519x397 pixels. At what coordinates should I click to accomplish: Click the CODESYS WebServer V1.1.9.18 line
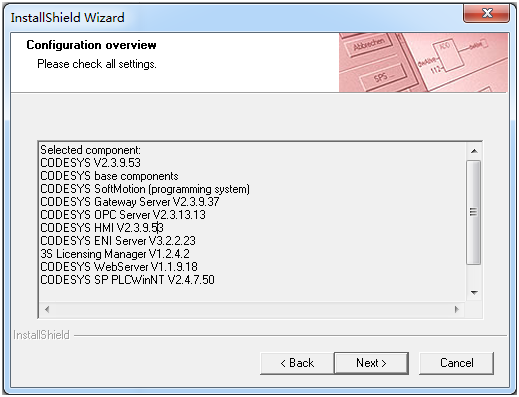(119, 267)
